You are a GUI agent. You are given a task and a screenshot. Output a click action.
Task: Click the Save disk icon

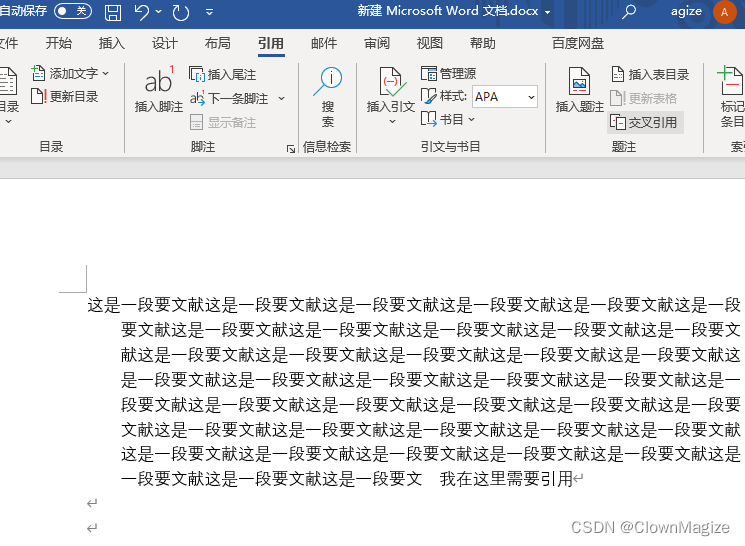click(113, 12)
